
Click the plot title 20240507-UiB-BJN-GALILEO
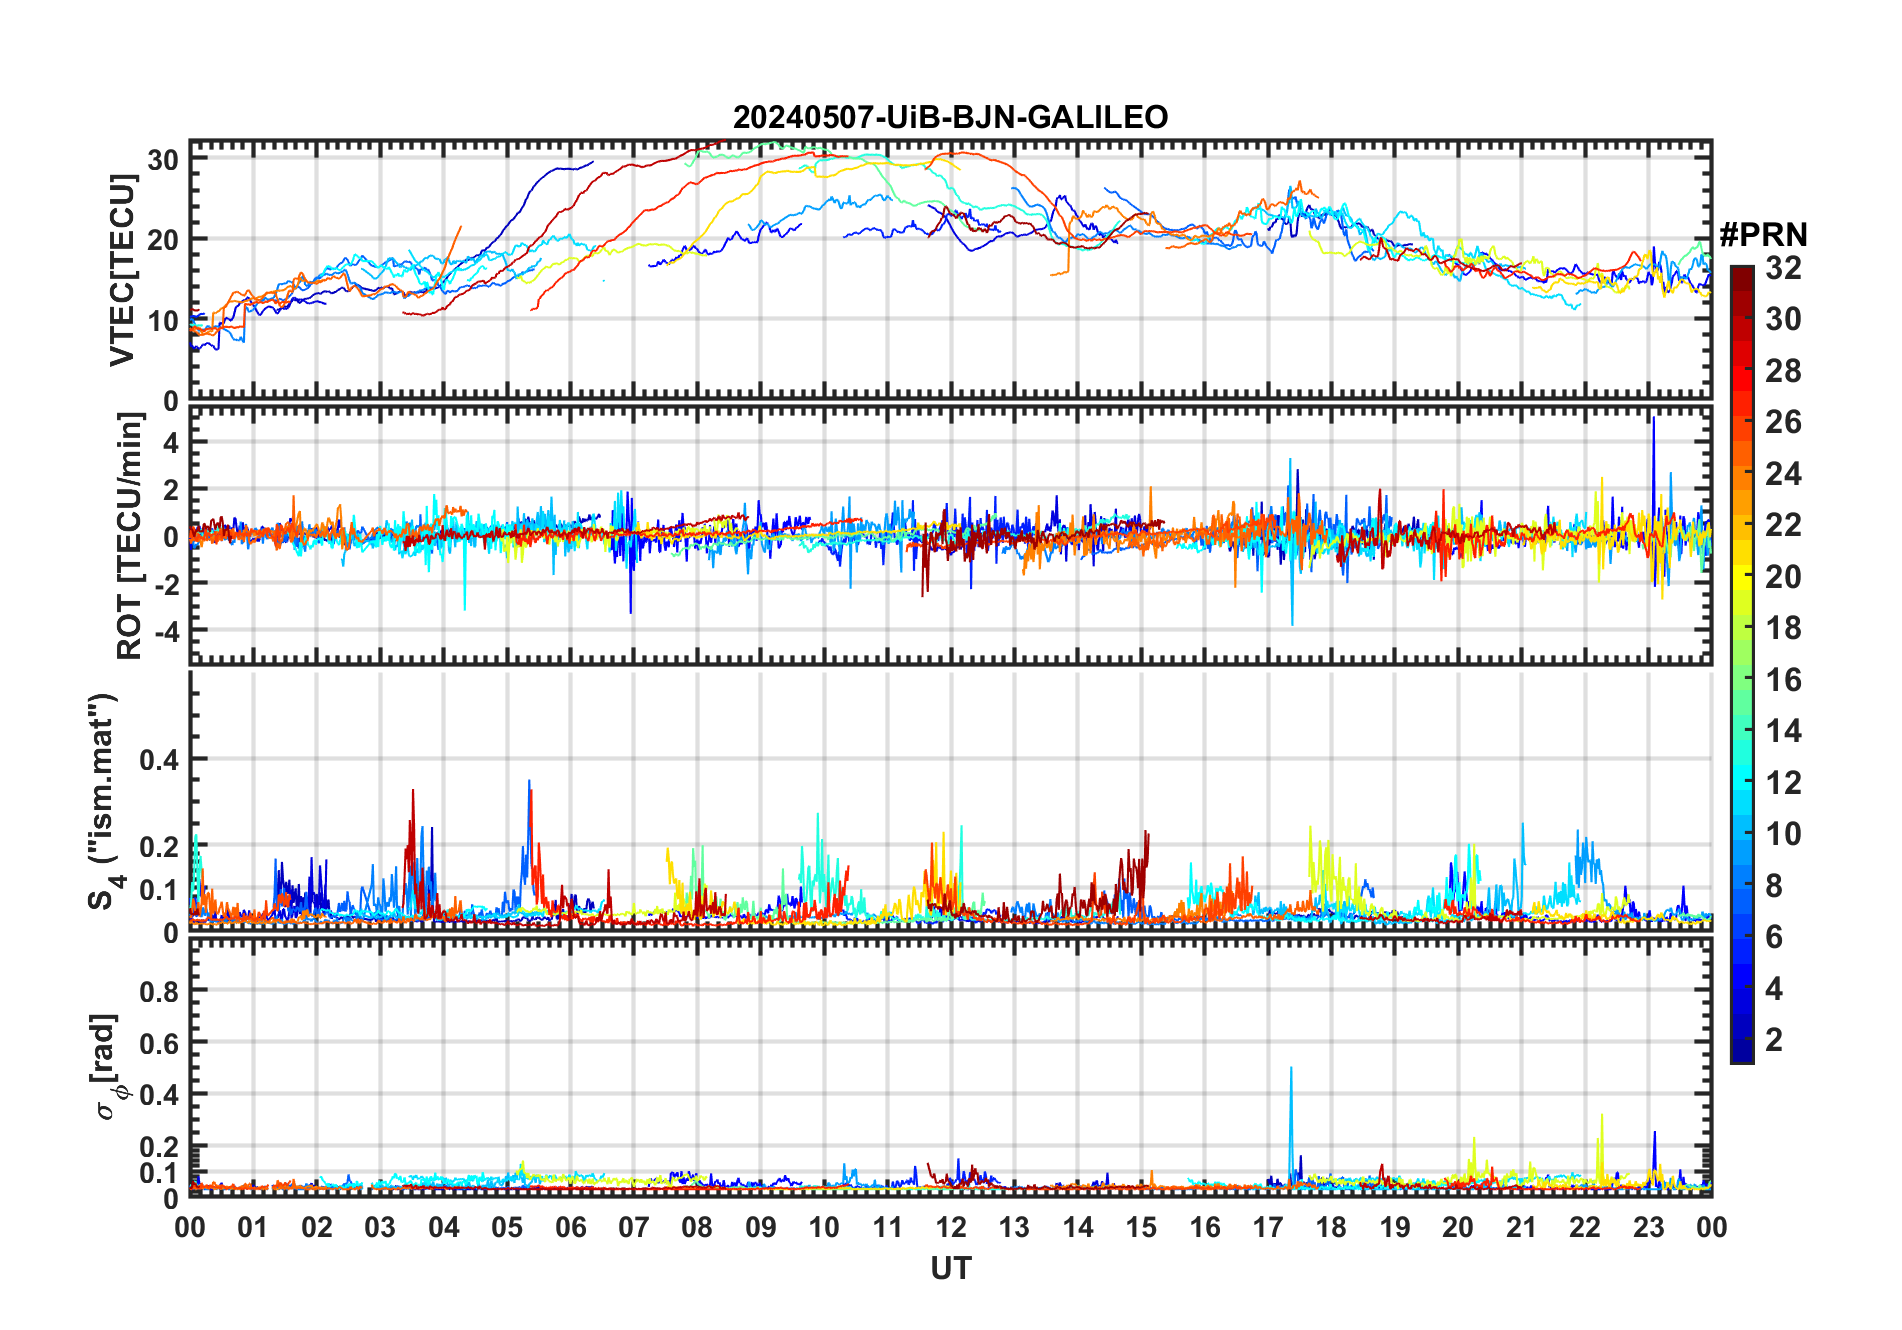tap(950, 117)
